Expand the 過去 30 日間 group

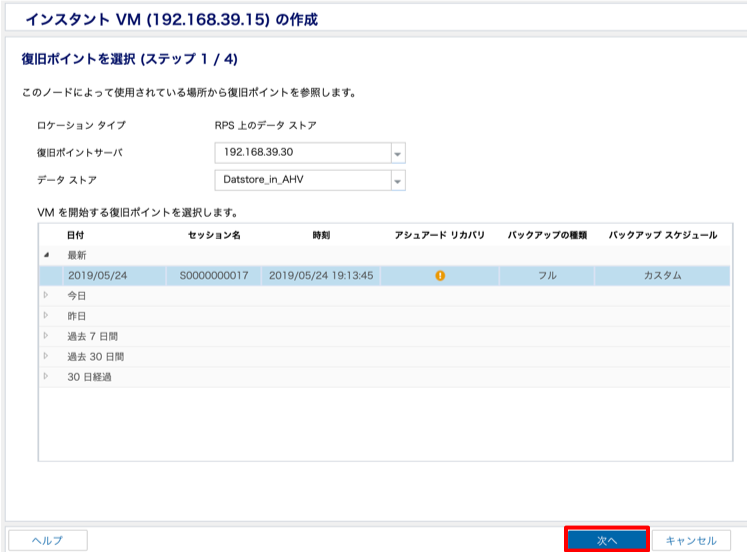[x=46, y=356]
